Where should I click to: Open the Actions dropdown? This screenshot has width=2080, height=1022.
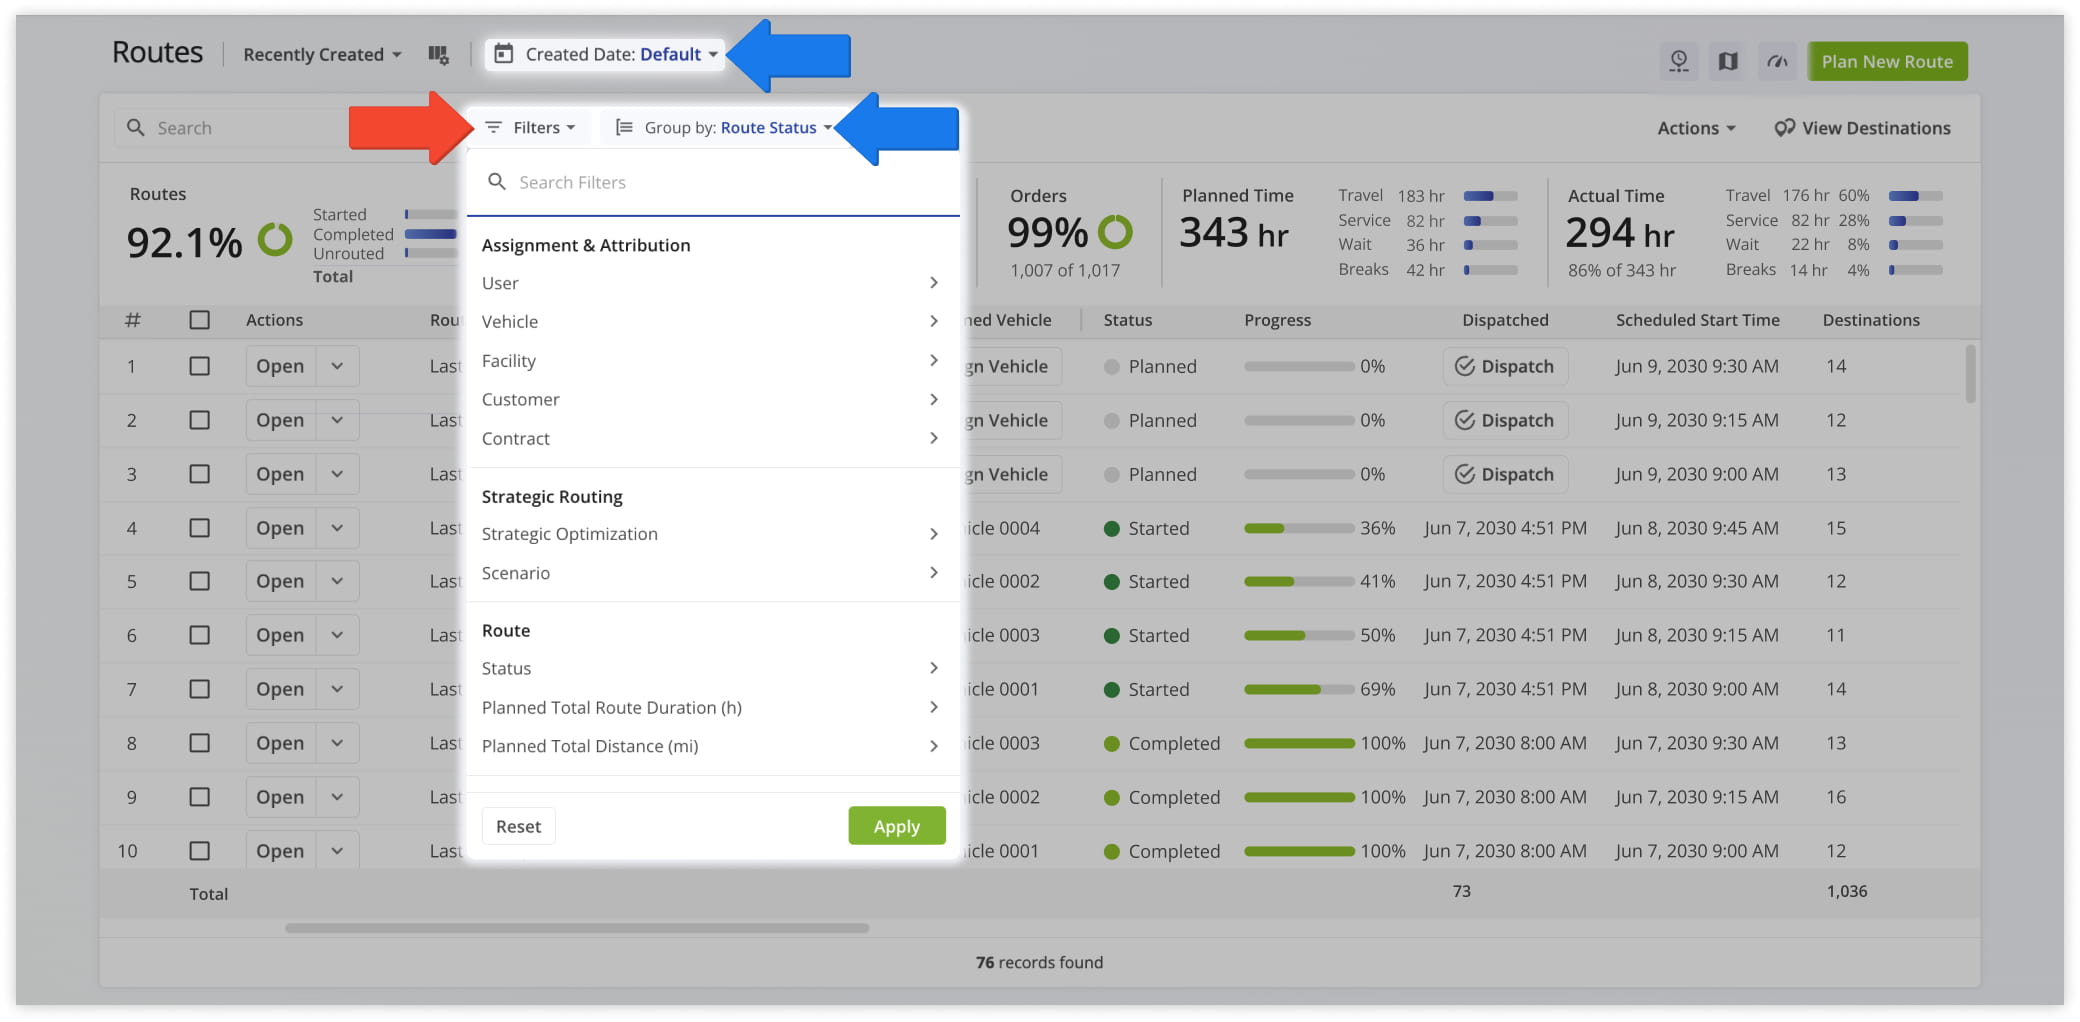point(1696,127)
